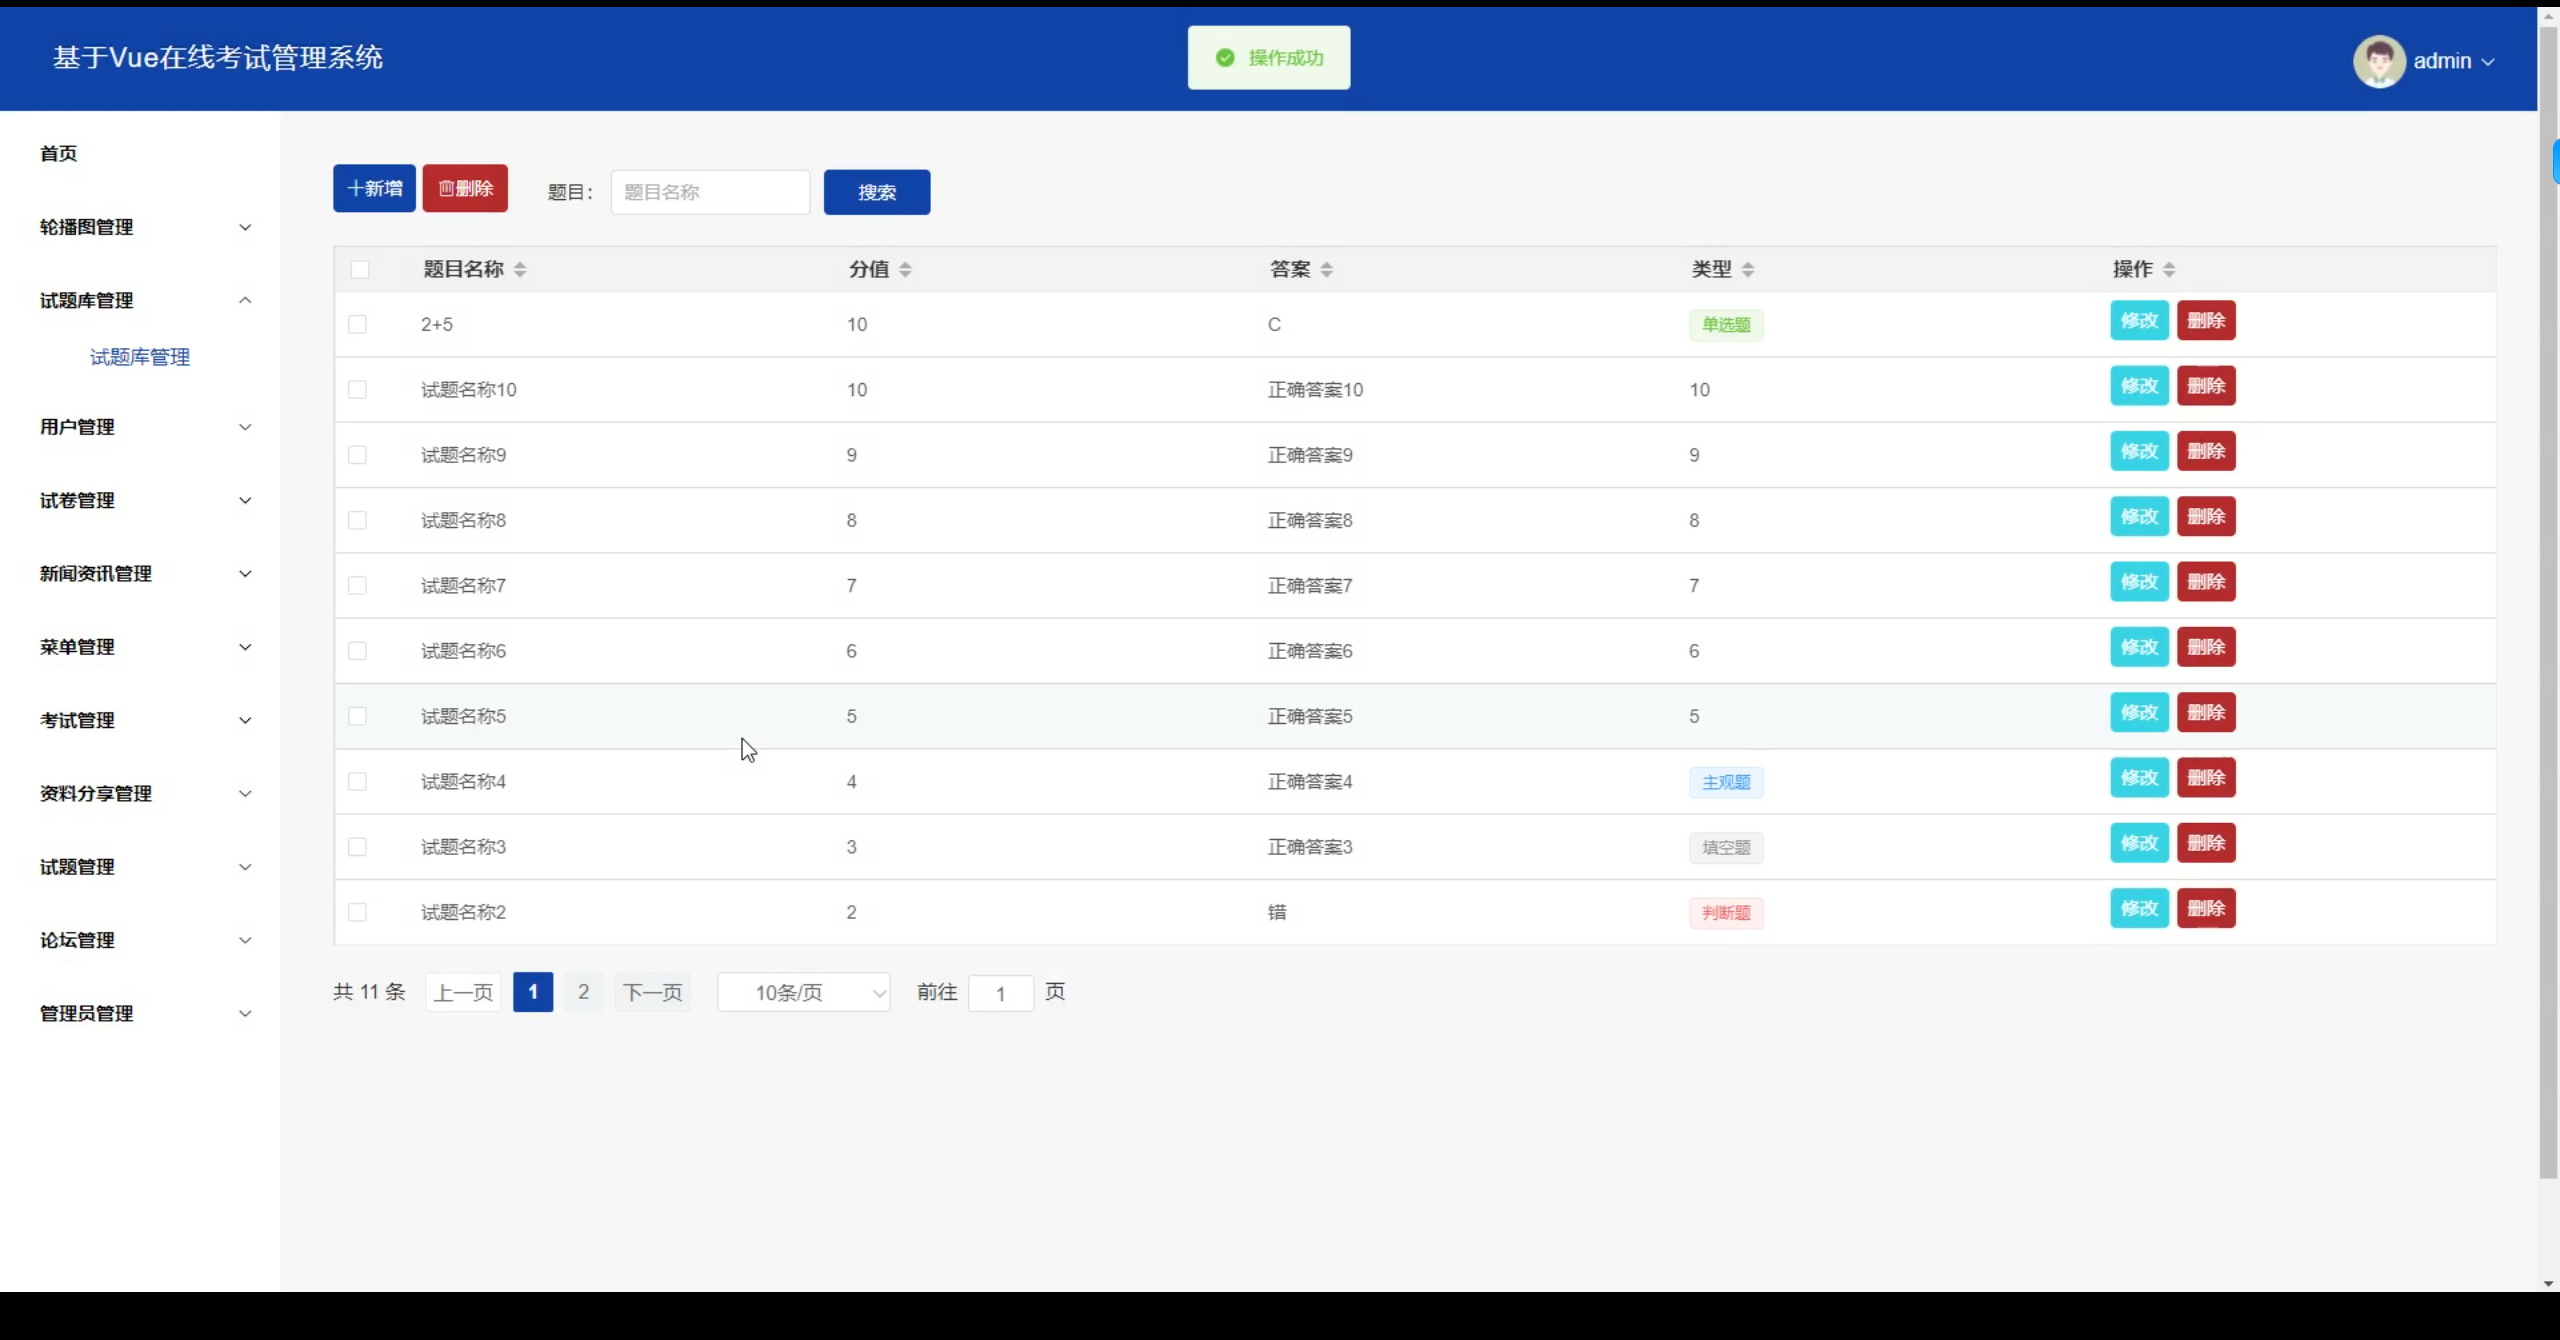The height and width of the screenshot is (1340, 2560).
Task: Check the checkbox for row 试题名称10
Action: click(358, 389)
